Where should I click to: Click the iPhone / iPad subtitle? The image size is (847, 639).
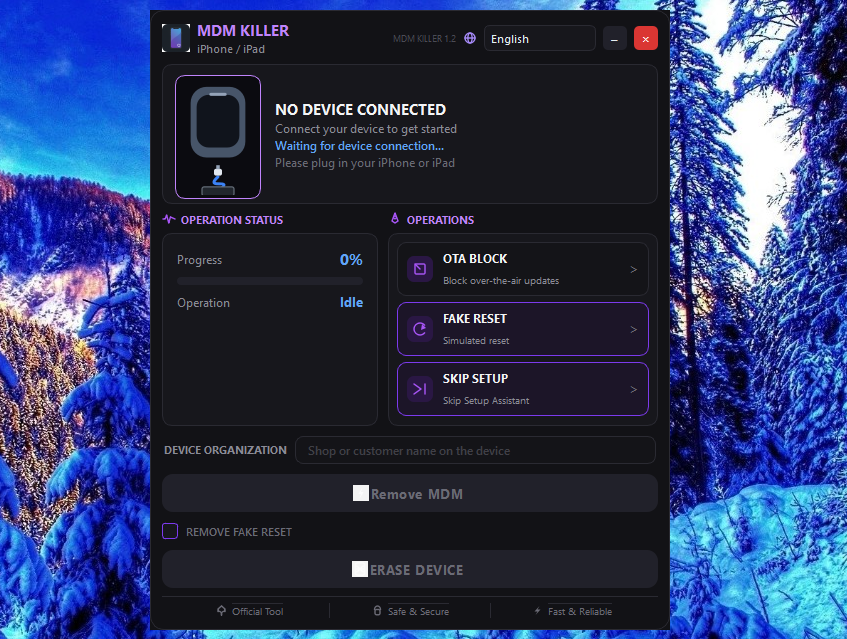231,49
